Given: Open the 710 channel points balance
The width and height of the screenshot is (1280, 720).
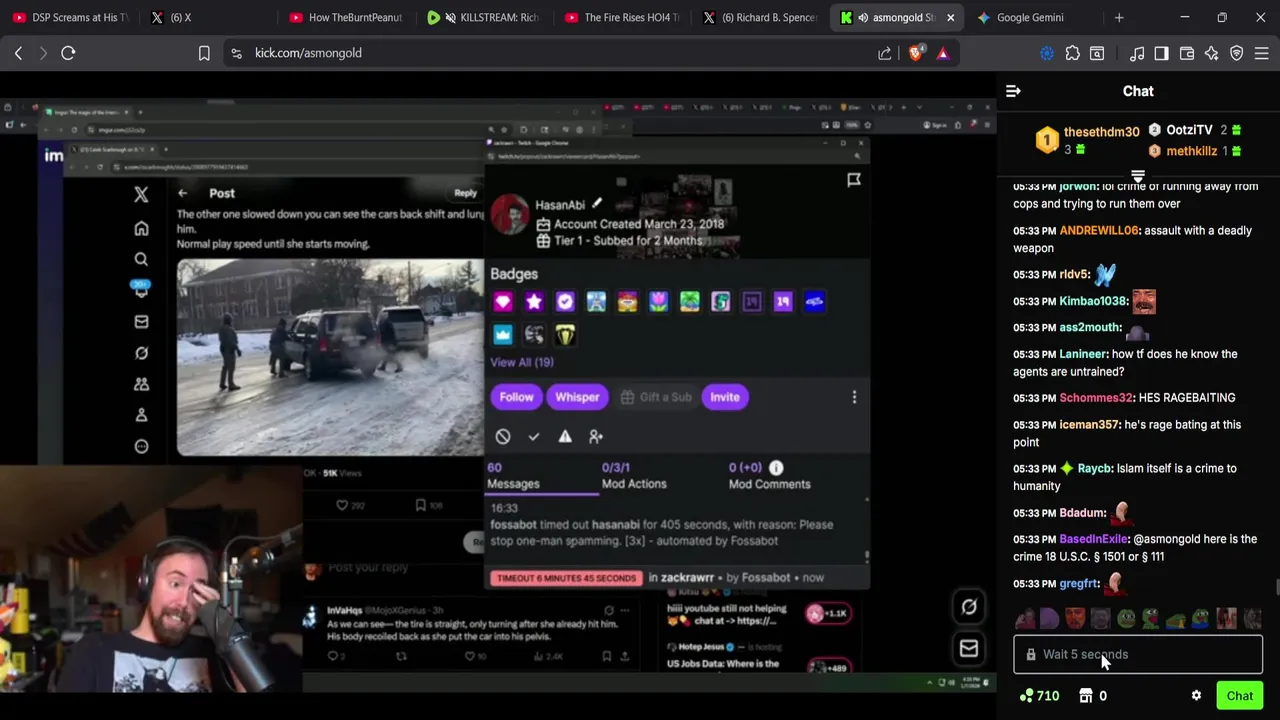Looking at the screenshot, I should tap(1039, 696).
